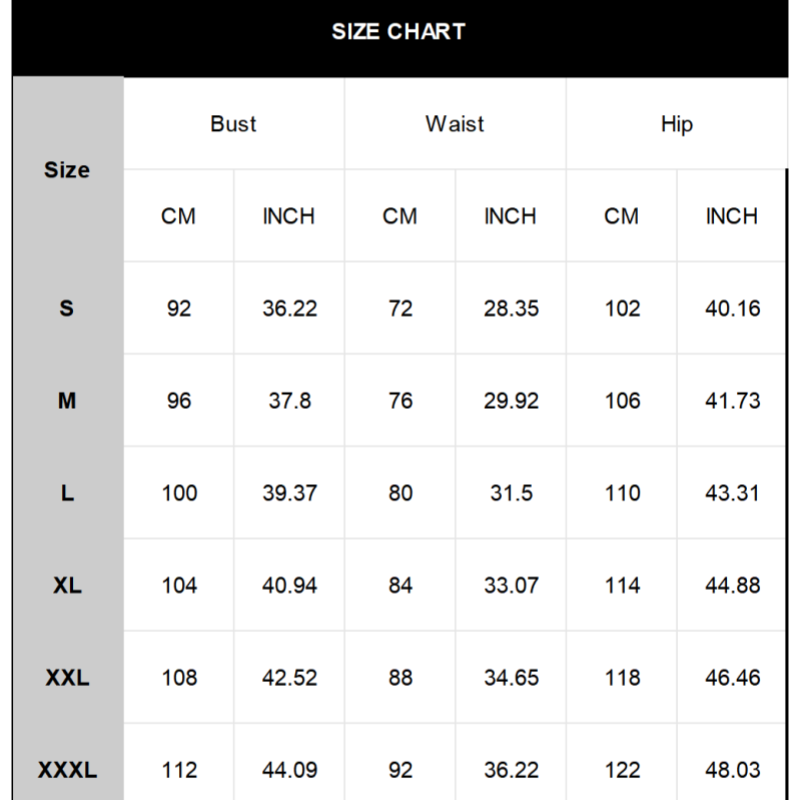Select the Hip column header

click(x=677, y=124)
